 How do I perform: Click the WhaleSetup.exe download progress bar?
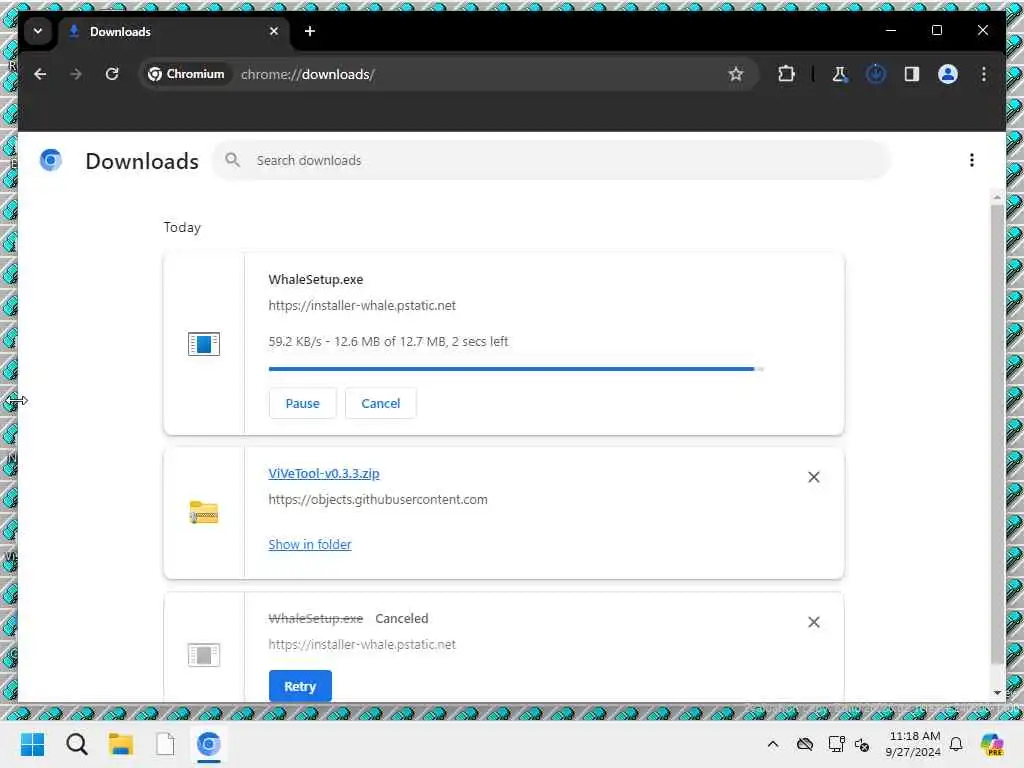pos(516,369)
